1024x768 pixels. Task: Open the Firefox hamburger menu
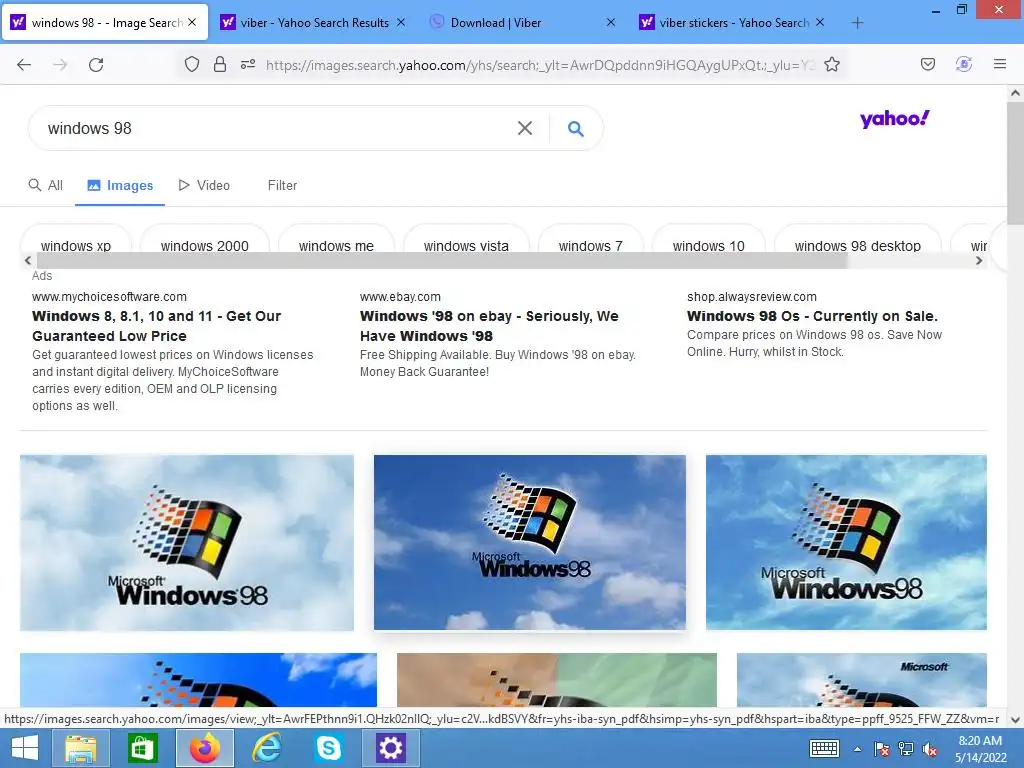(1000, 64)
